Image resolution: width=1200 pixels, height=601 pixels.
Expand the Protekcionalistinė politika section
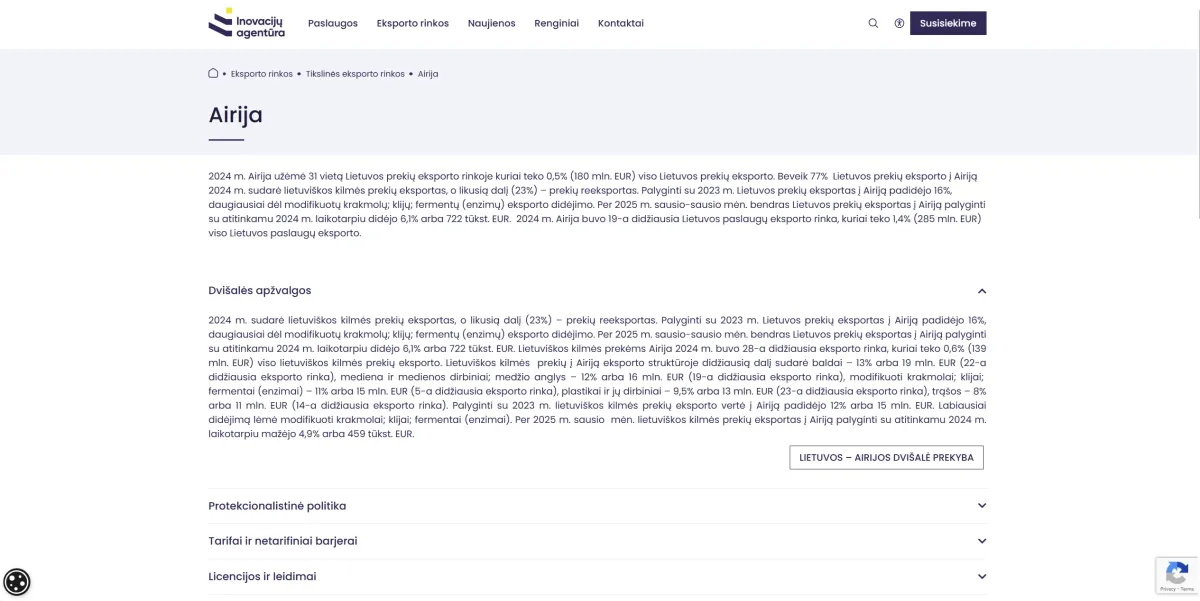point(981,506)
